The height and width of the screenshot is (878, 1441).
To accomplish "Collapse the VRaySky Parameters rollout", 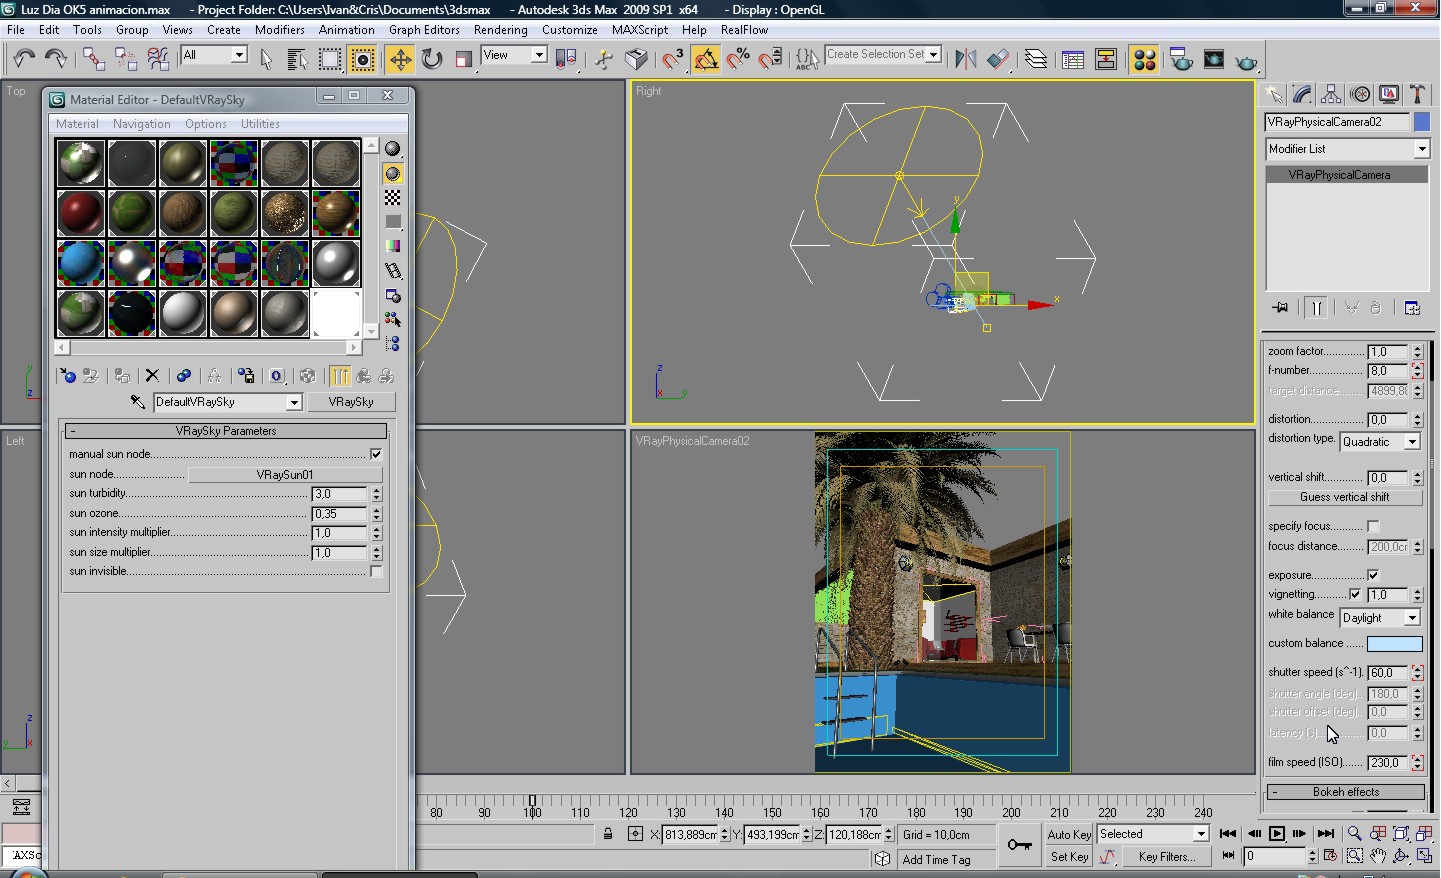I will click(x=226, y=431).
